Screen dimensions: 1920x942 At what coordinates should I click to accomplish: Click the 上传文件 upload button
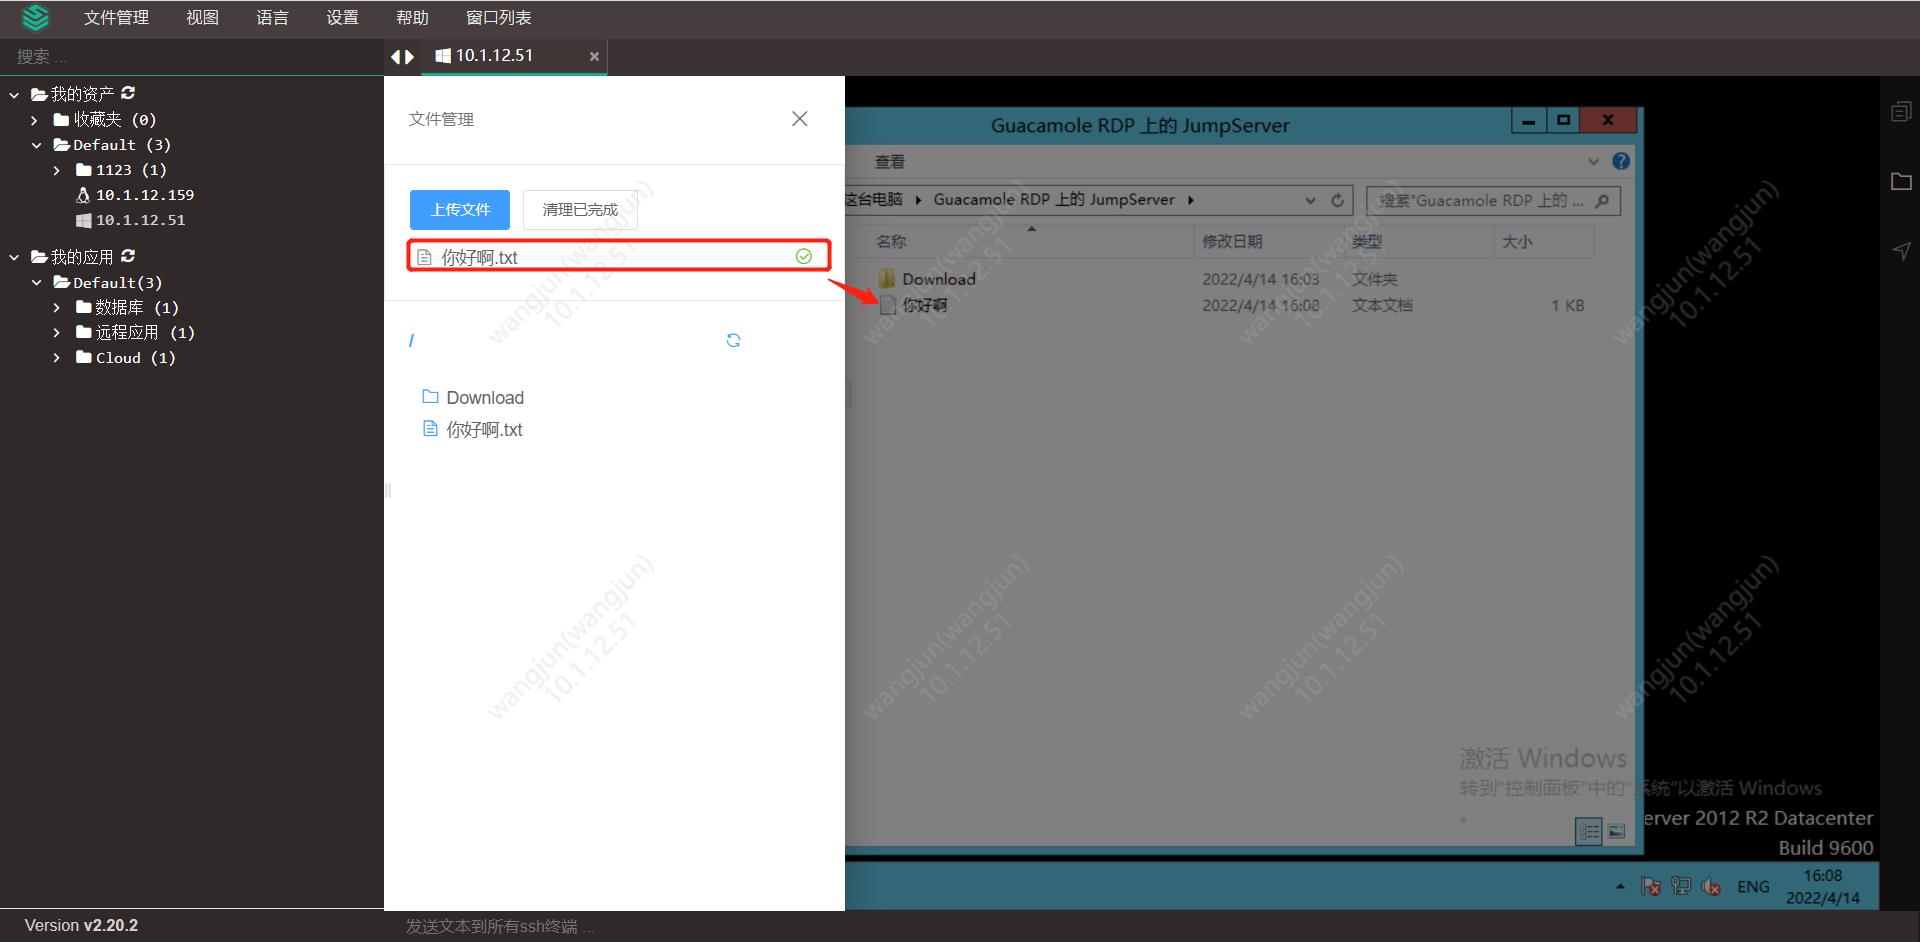point(459,209)
